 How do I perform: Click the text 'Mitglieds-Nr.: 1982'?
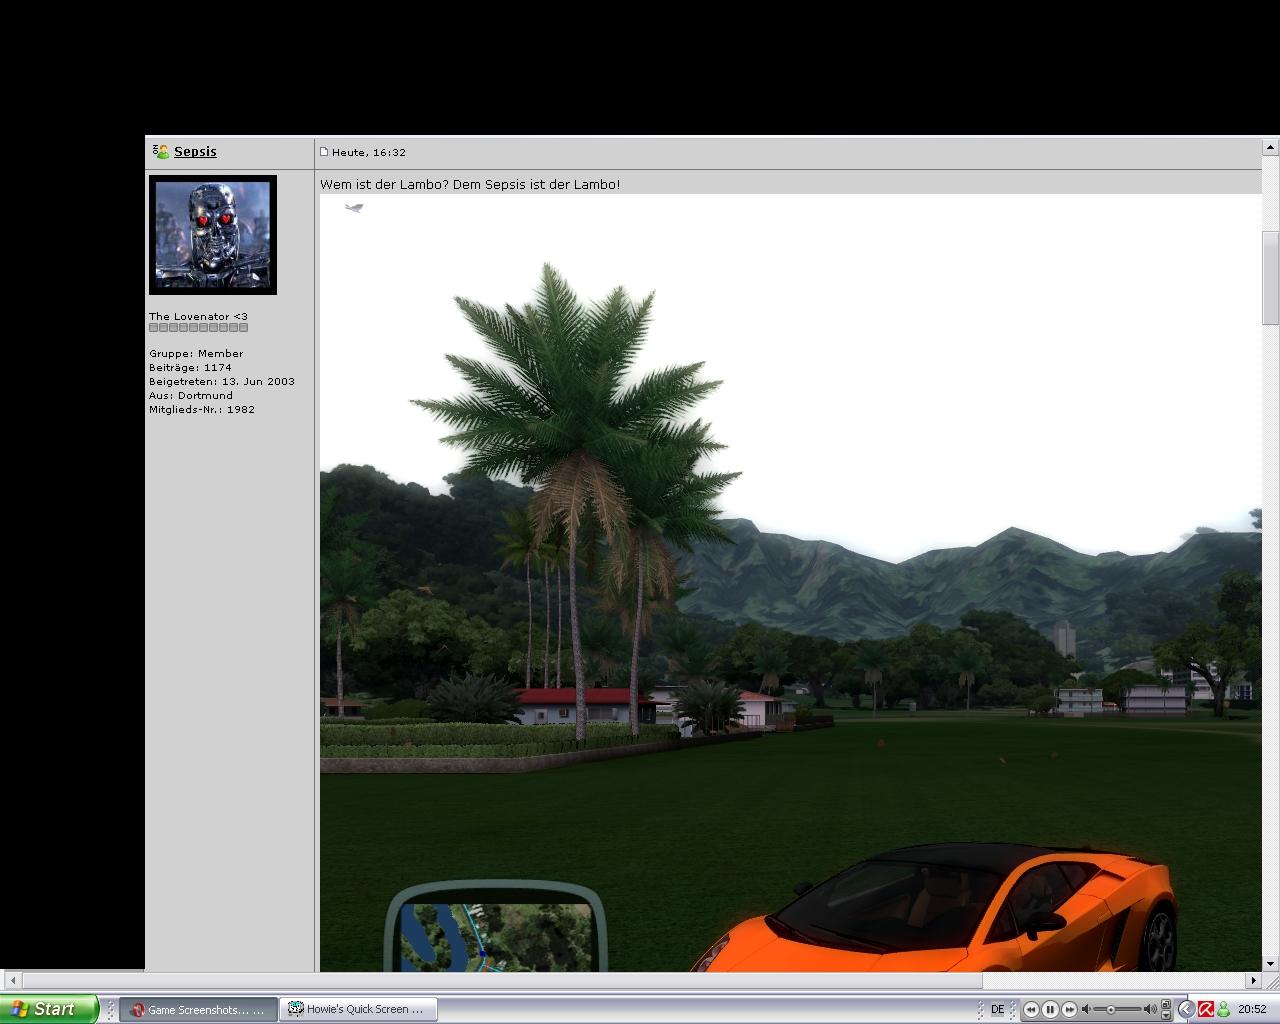point(202,409)
